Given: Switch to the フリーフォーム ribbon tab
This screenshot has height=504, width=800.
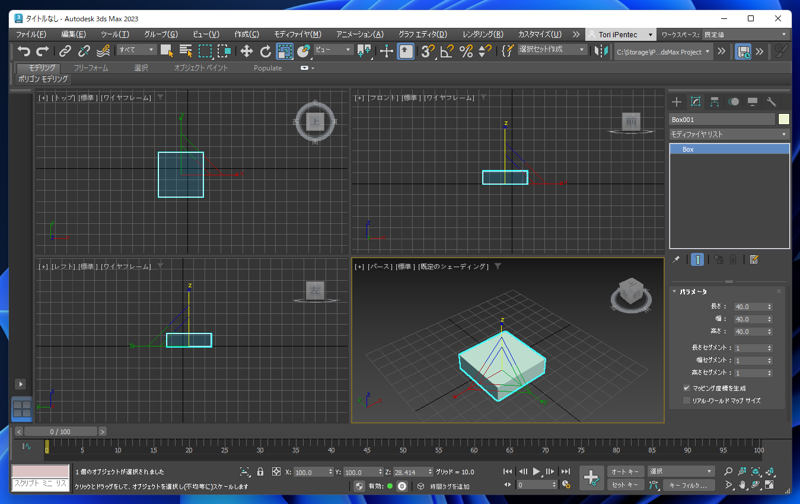Looking at the screenshot, I should (91, 68).
